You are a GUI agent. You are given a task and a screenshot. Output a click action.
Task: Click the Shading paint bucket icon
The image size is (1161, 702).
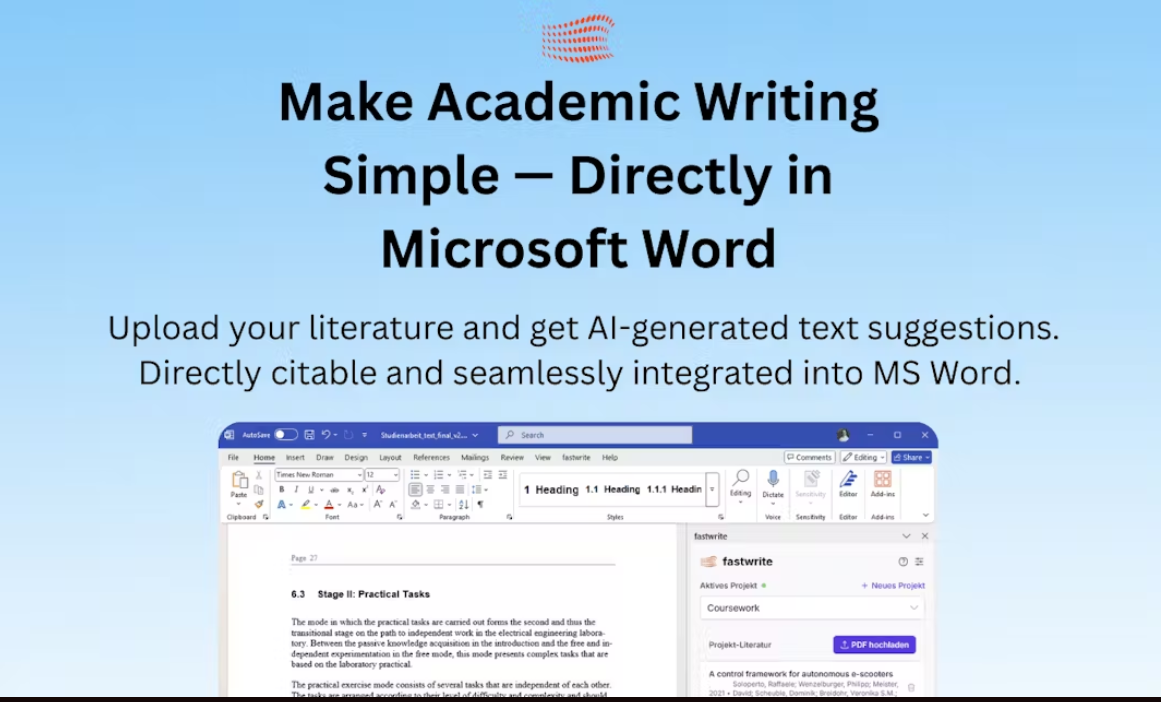[x=415, y=504]
